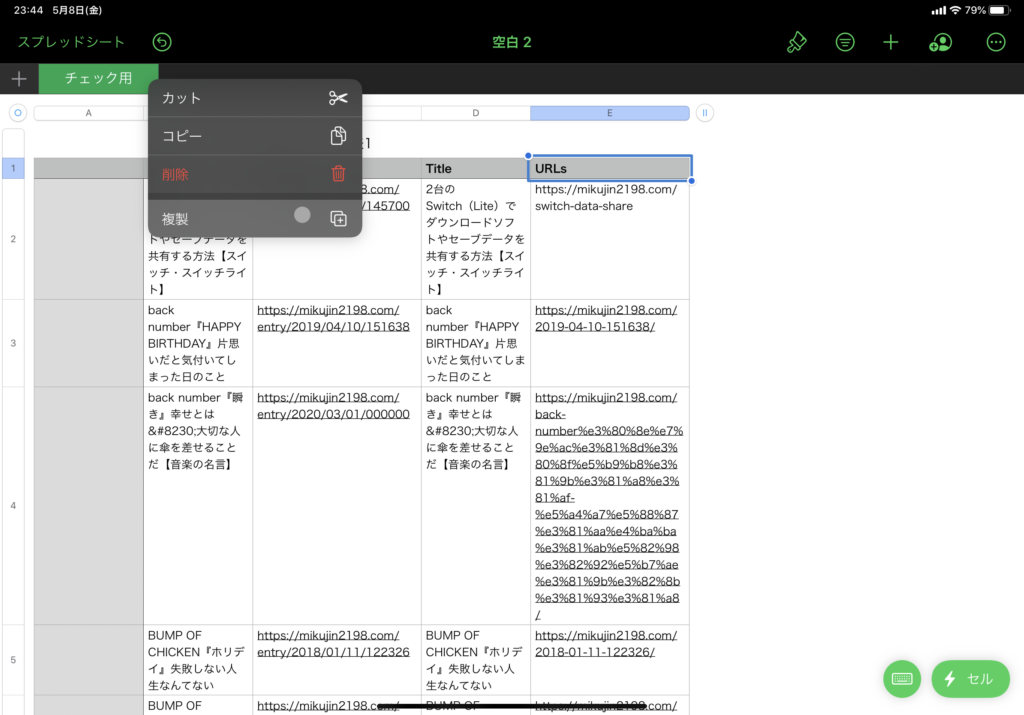Go back to スプレッドシート list
Screen dimensions: 1024x715
pyautogui.click(x=71, y=42)
